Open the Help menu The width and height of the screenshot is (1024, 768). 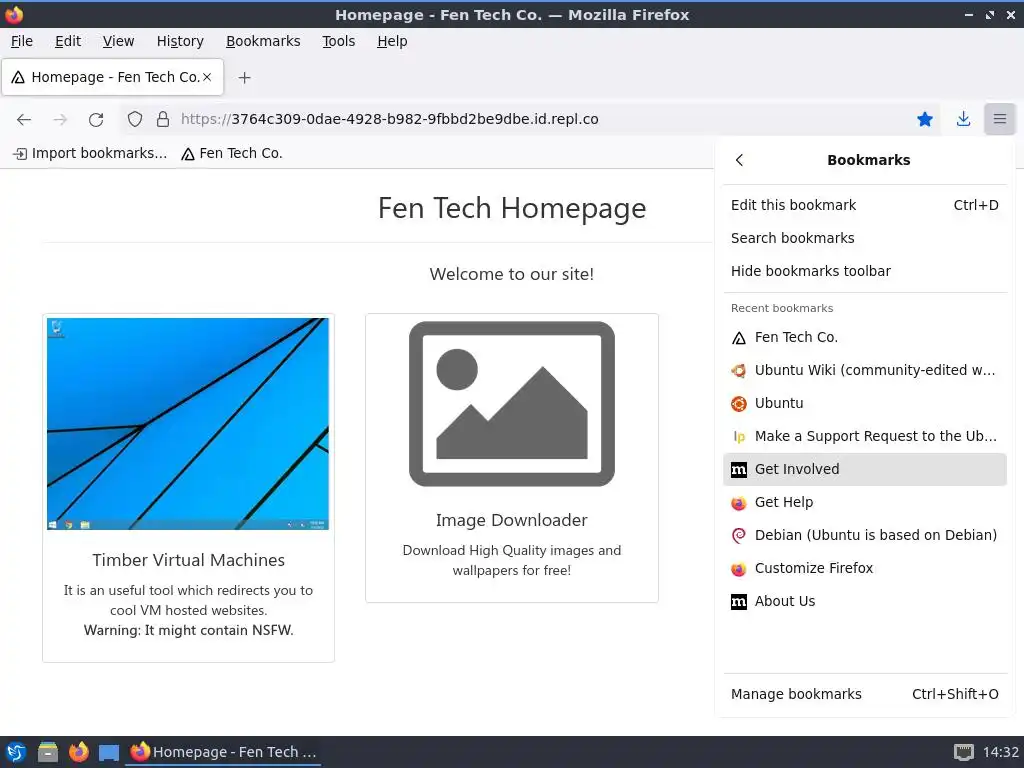(x=392, y=41)
